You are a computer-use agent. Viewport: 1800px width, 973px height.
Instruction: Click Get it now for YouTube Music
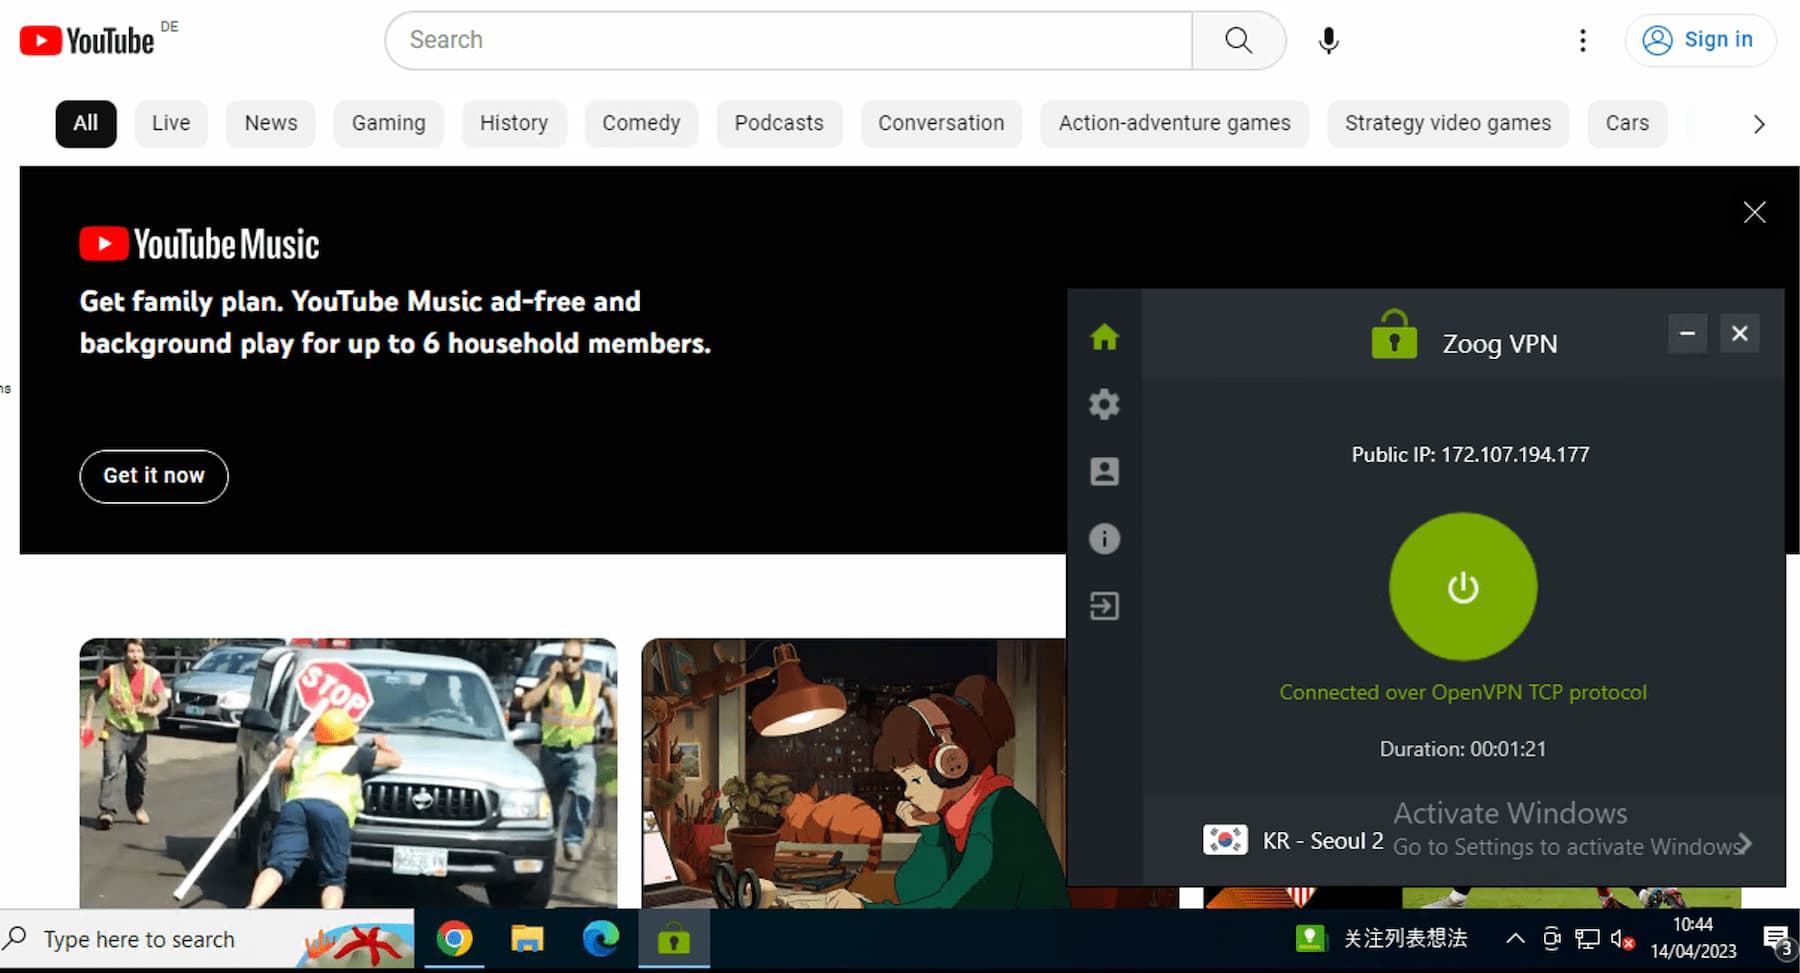[153, 476]
